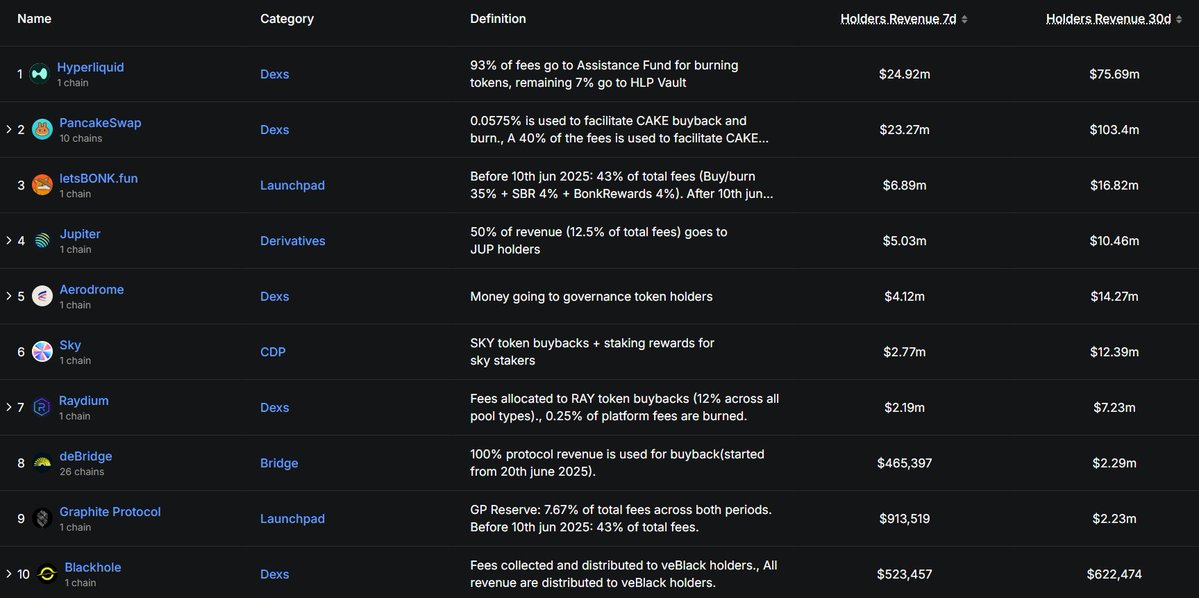This screenshot has width=1199, height=598.
Task: Sort by Holders Revenue 30d arrows
Action: (1178, 19)
